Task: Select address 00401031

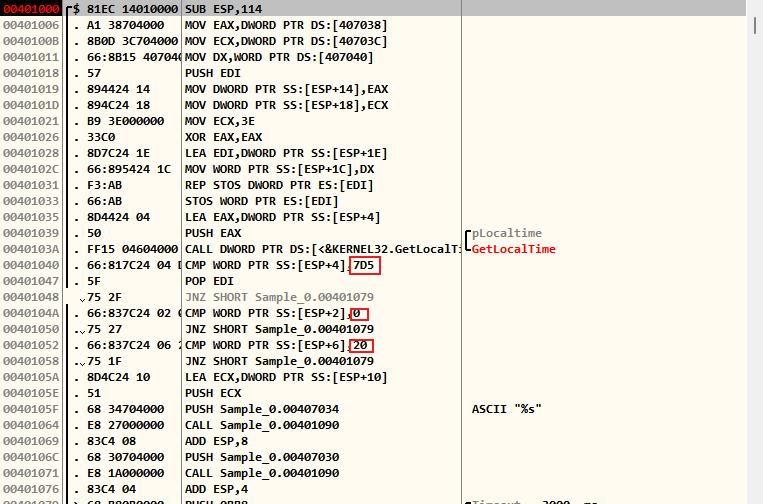Action: pos(31,186)
